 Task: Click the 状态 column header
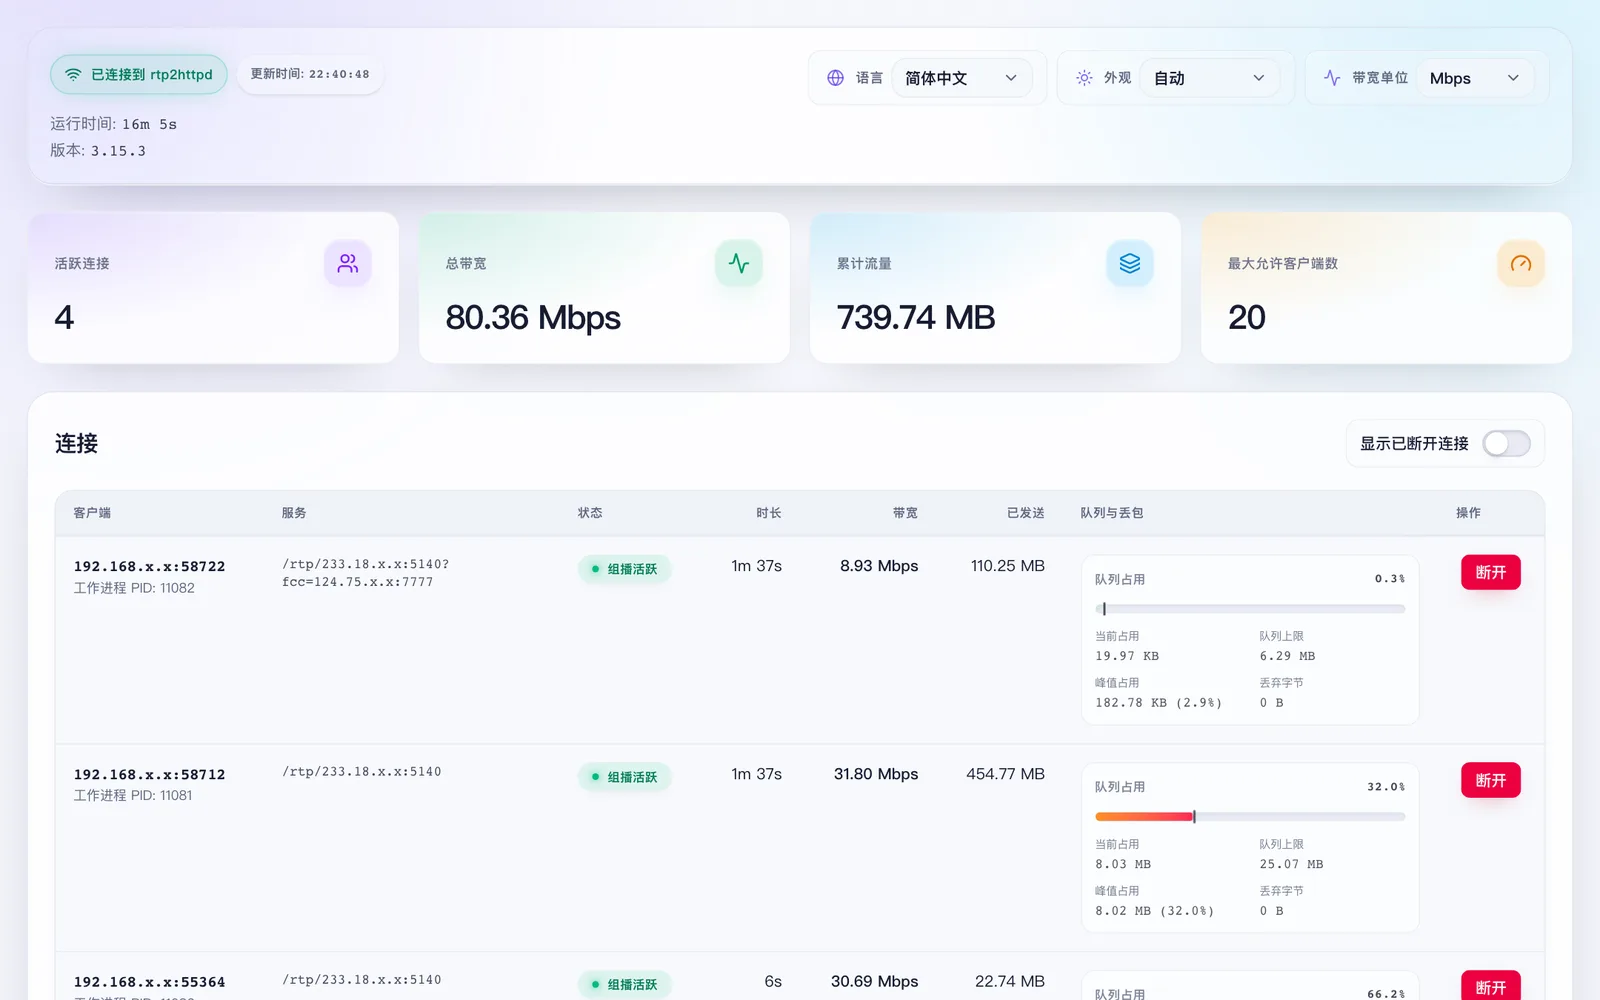point(590,513)
